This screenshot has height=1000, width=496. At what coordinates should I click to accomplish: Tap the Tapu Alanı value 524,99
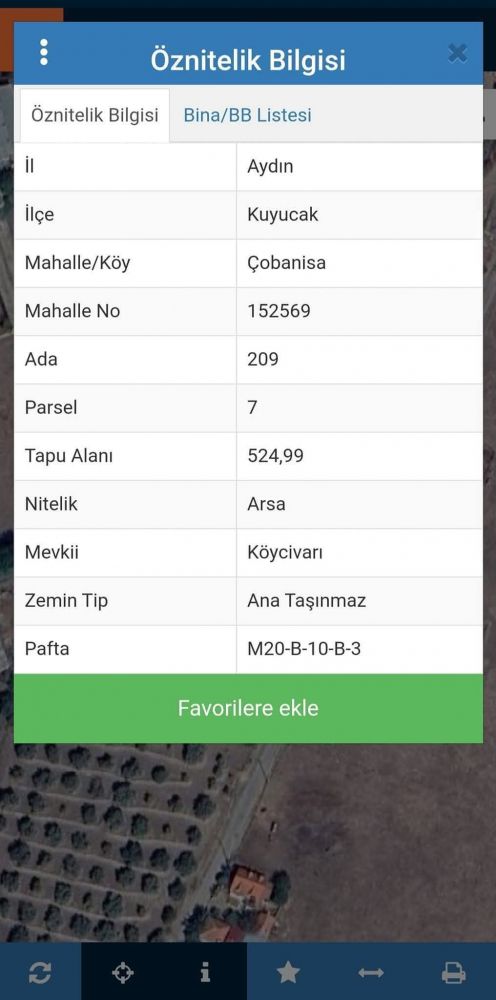[x=275, y=456]
